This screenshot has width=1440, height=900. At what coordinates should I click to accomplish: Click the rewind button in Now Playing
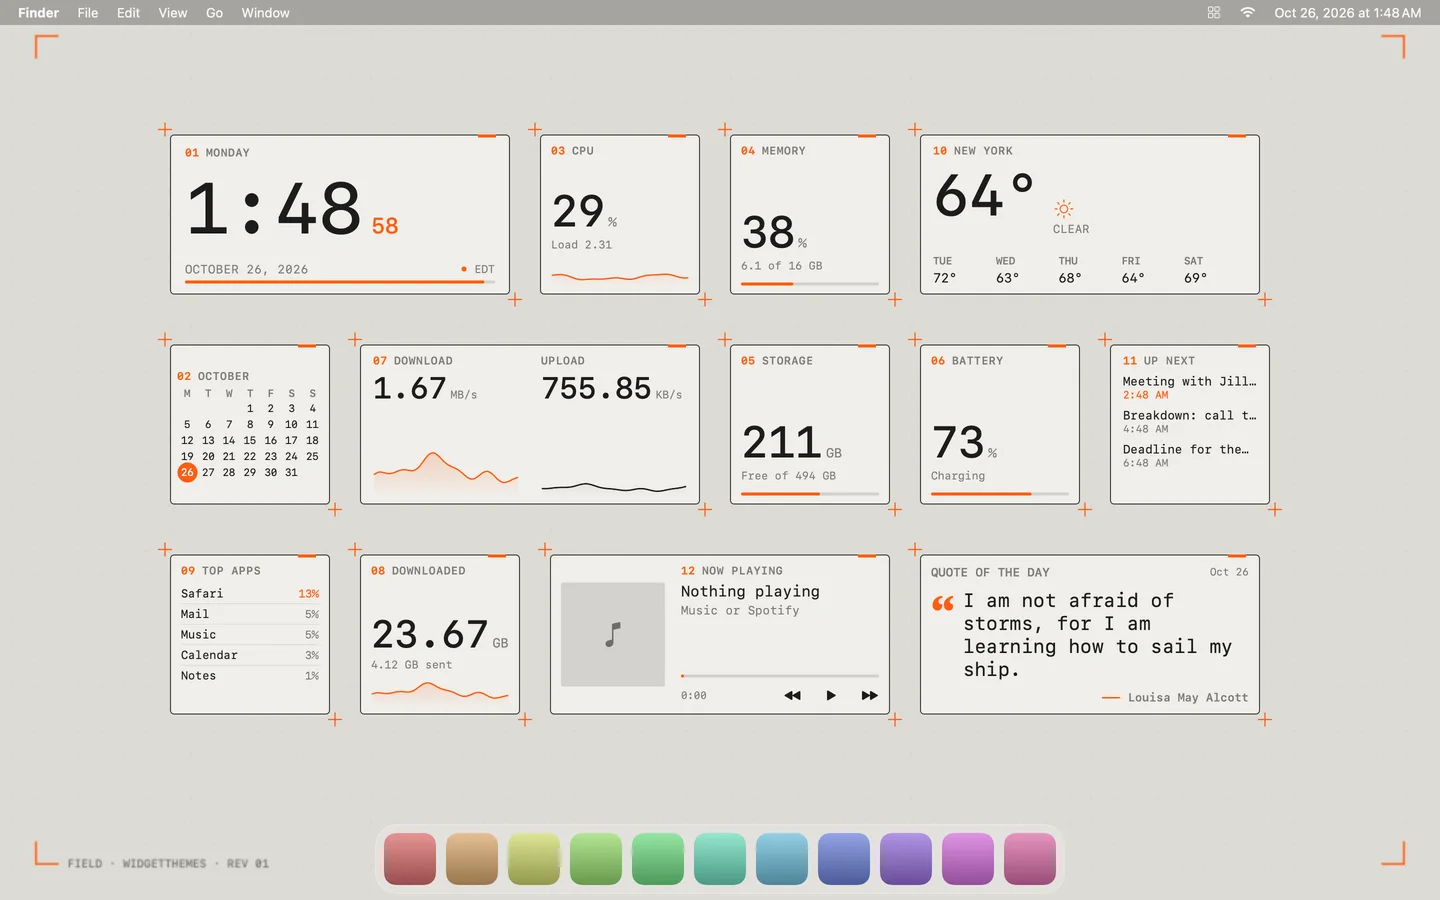click(x=792, y=695)
